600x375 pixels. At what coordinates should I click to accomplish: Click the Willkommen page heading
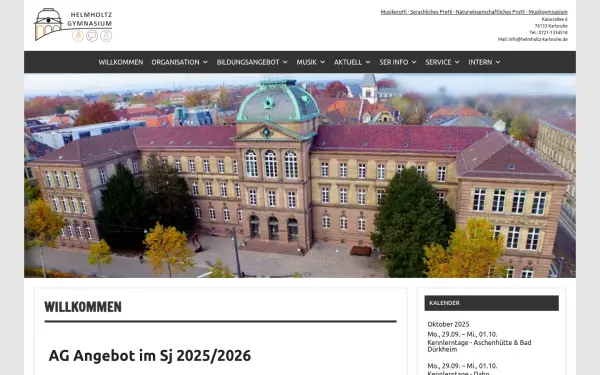tap(83, 307)
